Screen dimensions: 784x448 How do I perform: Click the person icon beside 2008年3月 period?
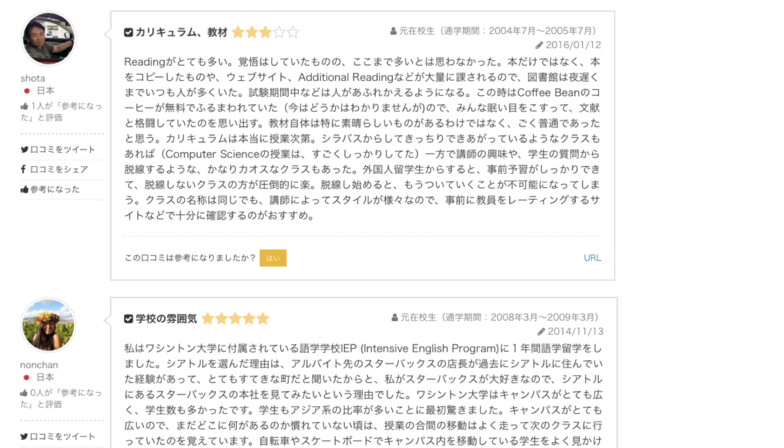pos(395,318)
